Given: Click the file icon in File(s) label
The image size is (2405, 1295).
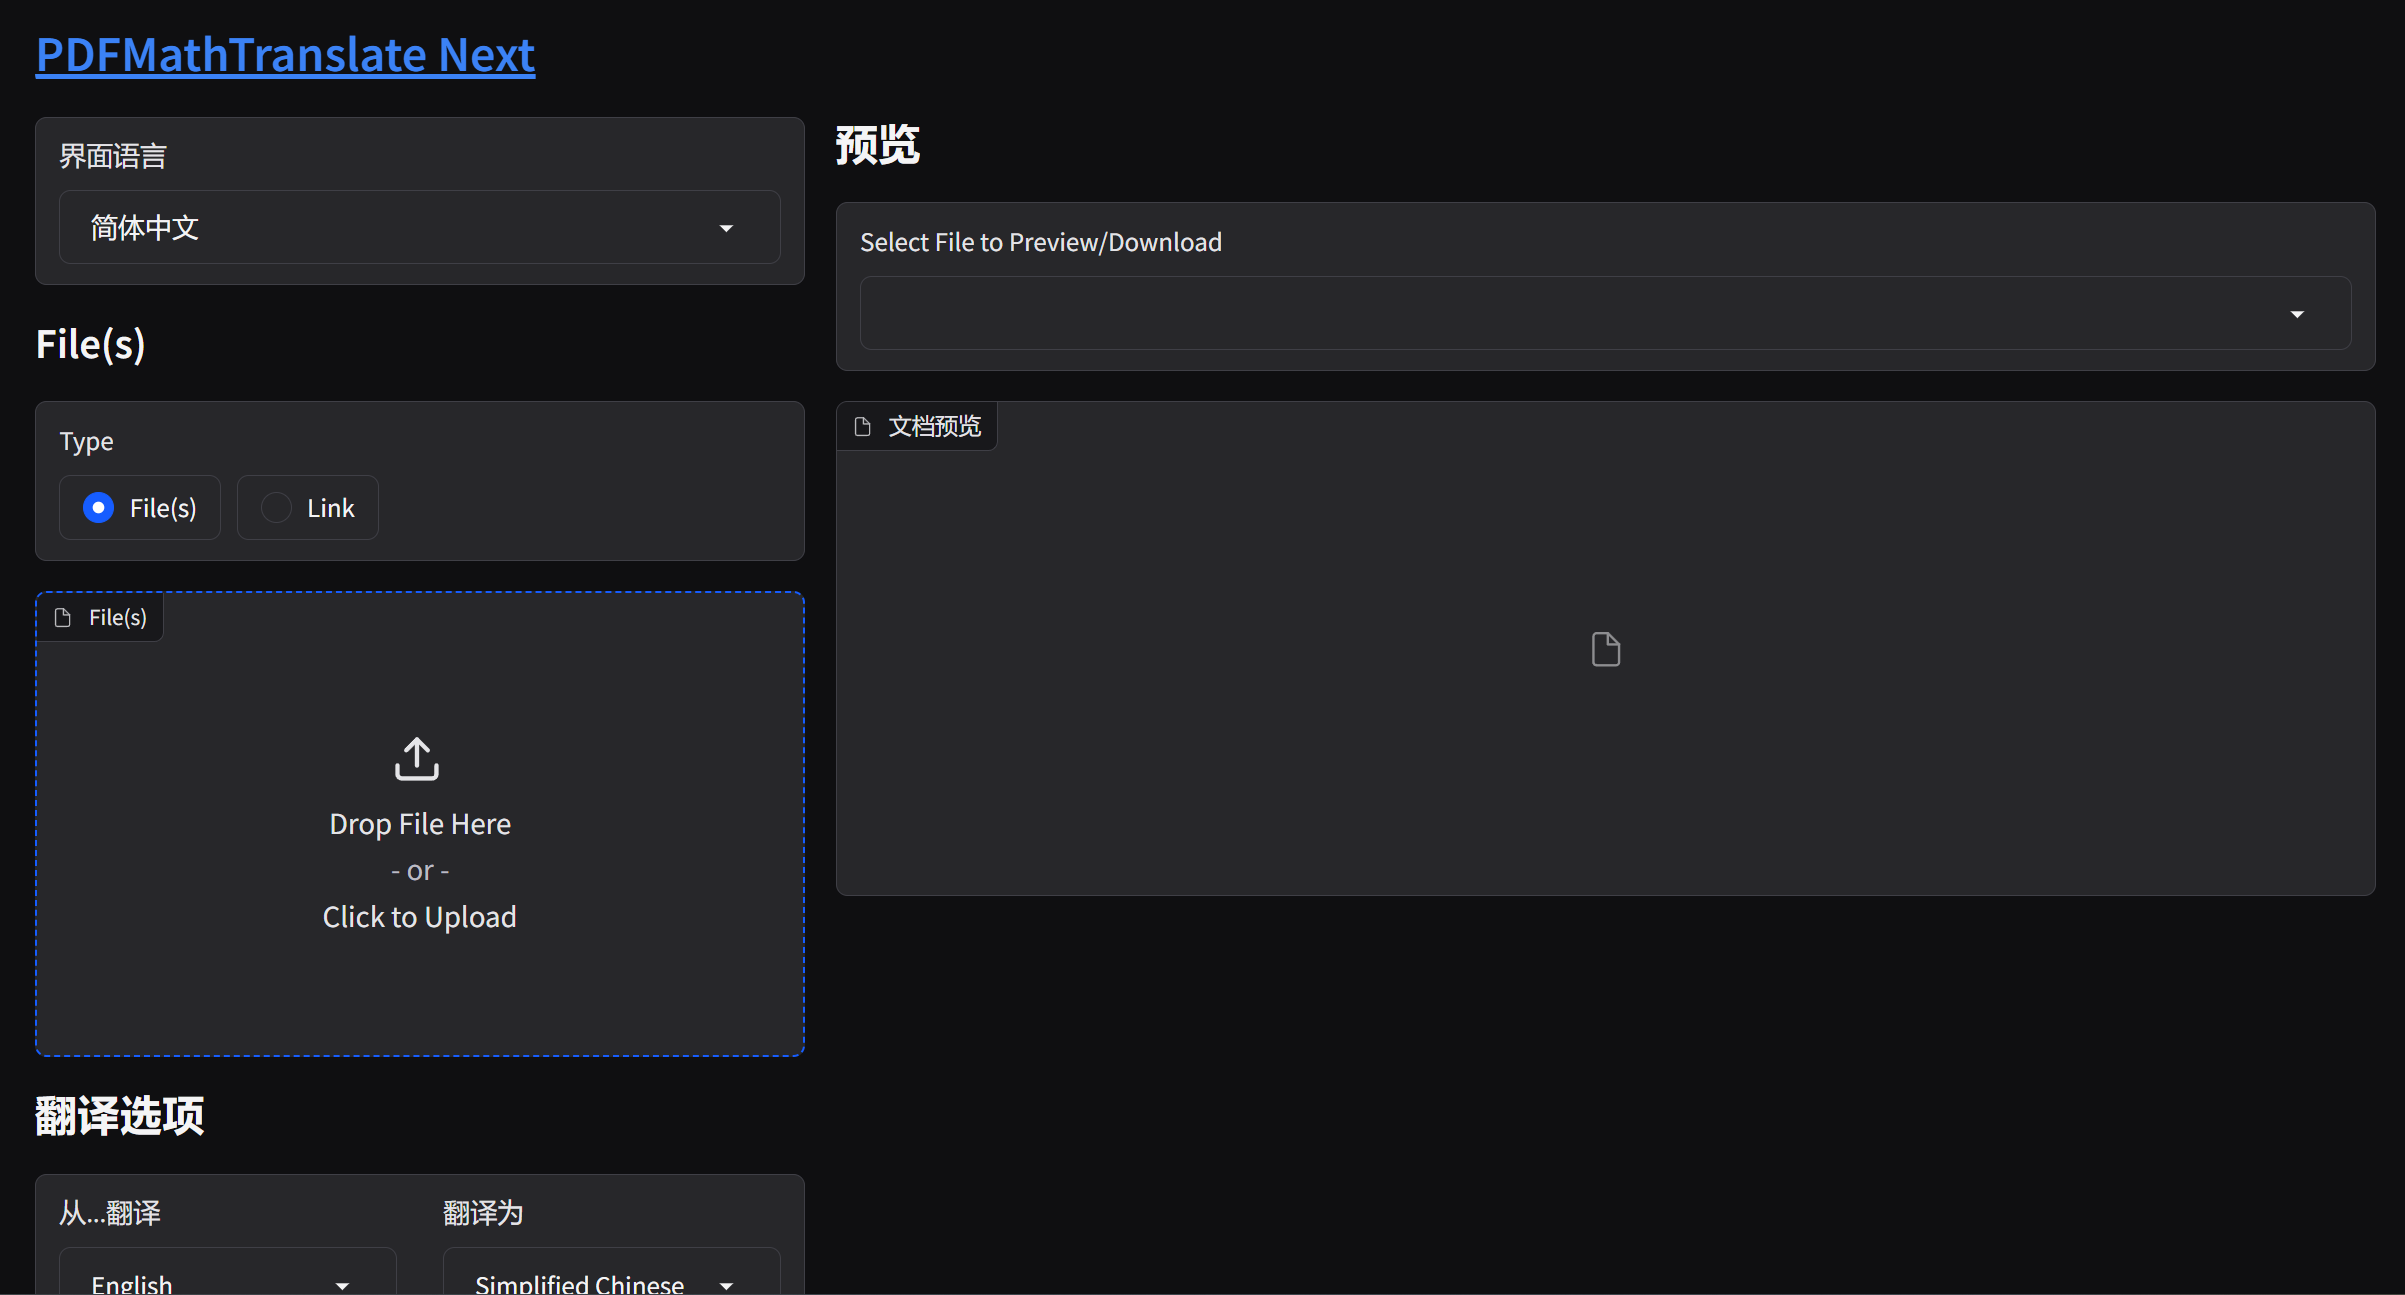Looking at the screenshot, I should tap(63, 618).
